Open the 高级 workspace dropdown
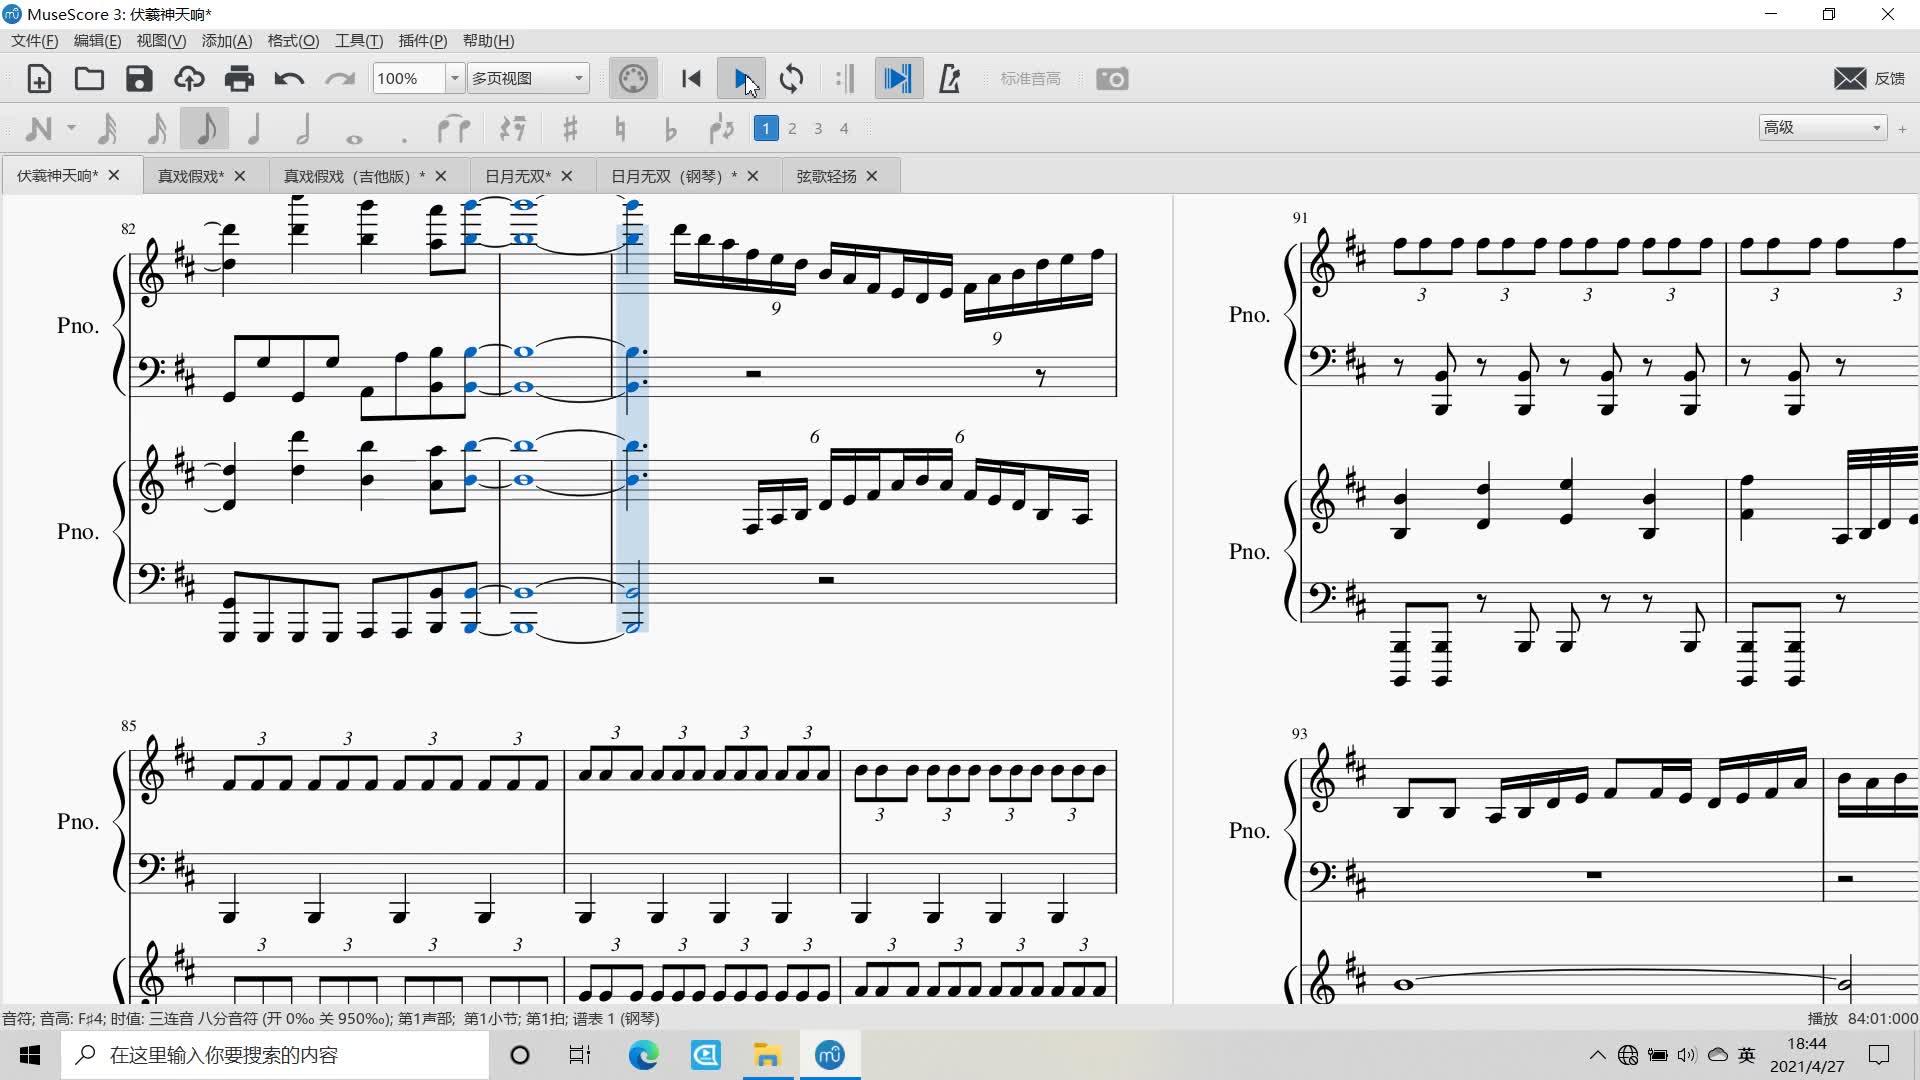This screenshot has height=1080, width=1920. pos(1822,128)
